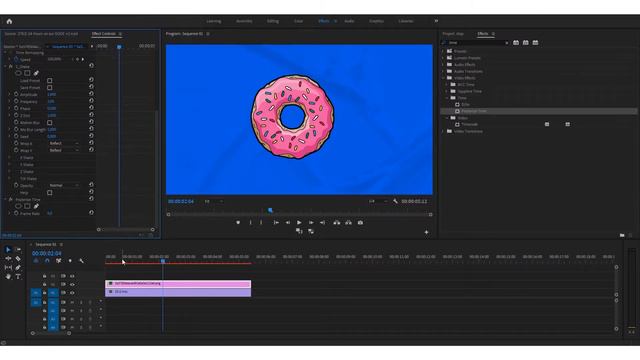Select the Type tool
The height and width of the screenshot is (360, 640).
pos(18,276)
